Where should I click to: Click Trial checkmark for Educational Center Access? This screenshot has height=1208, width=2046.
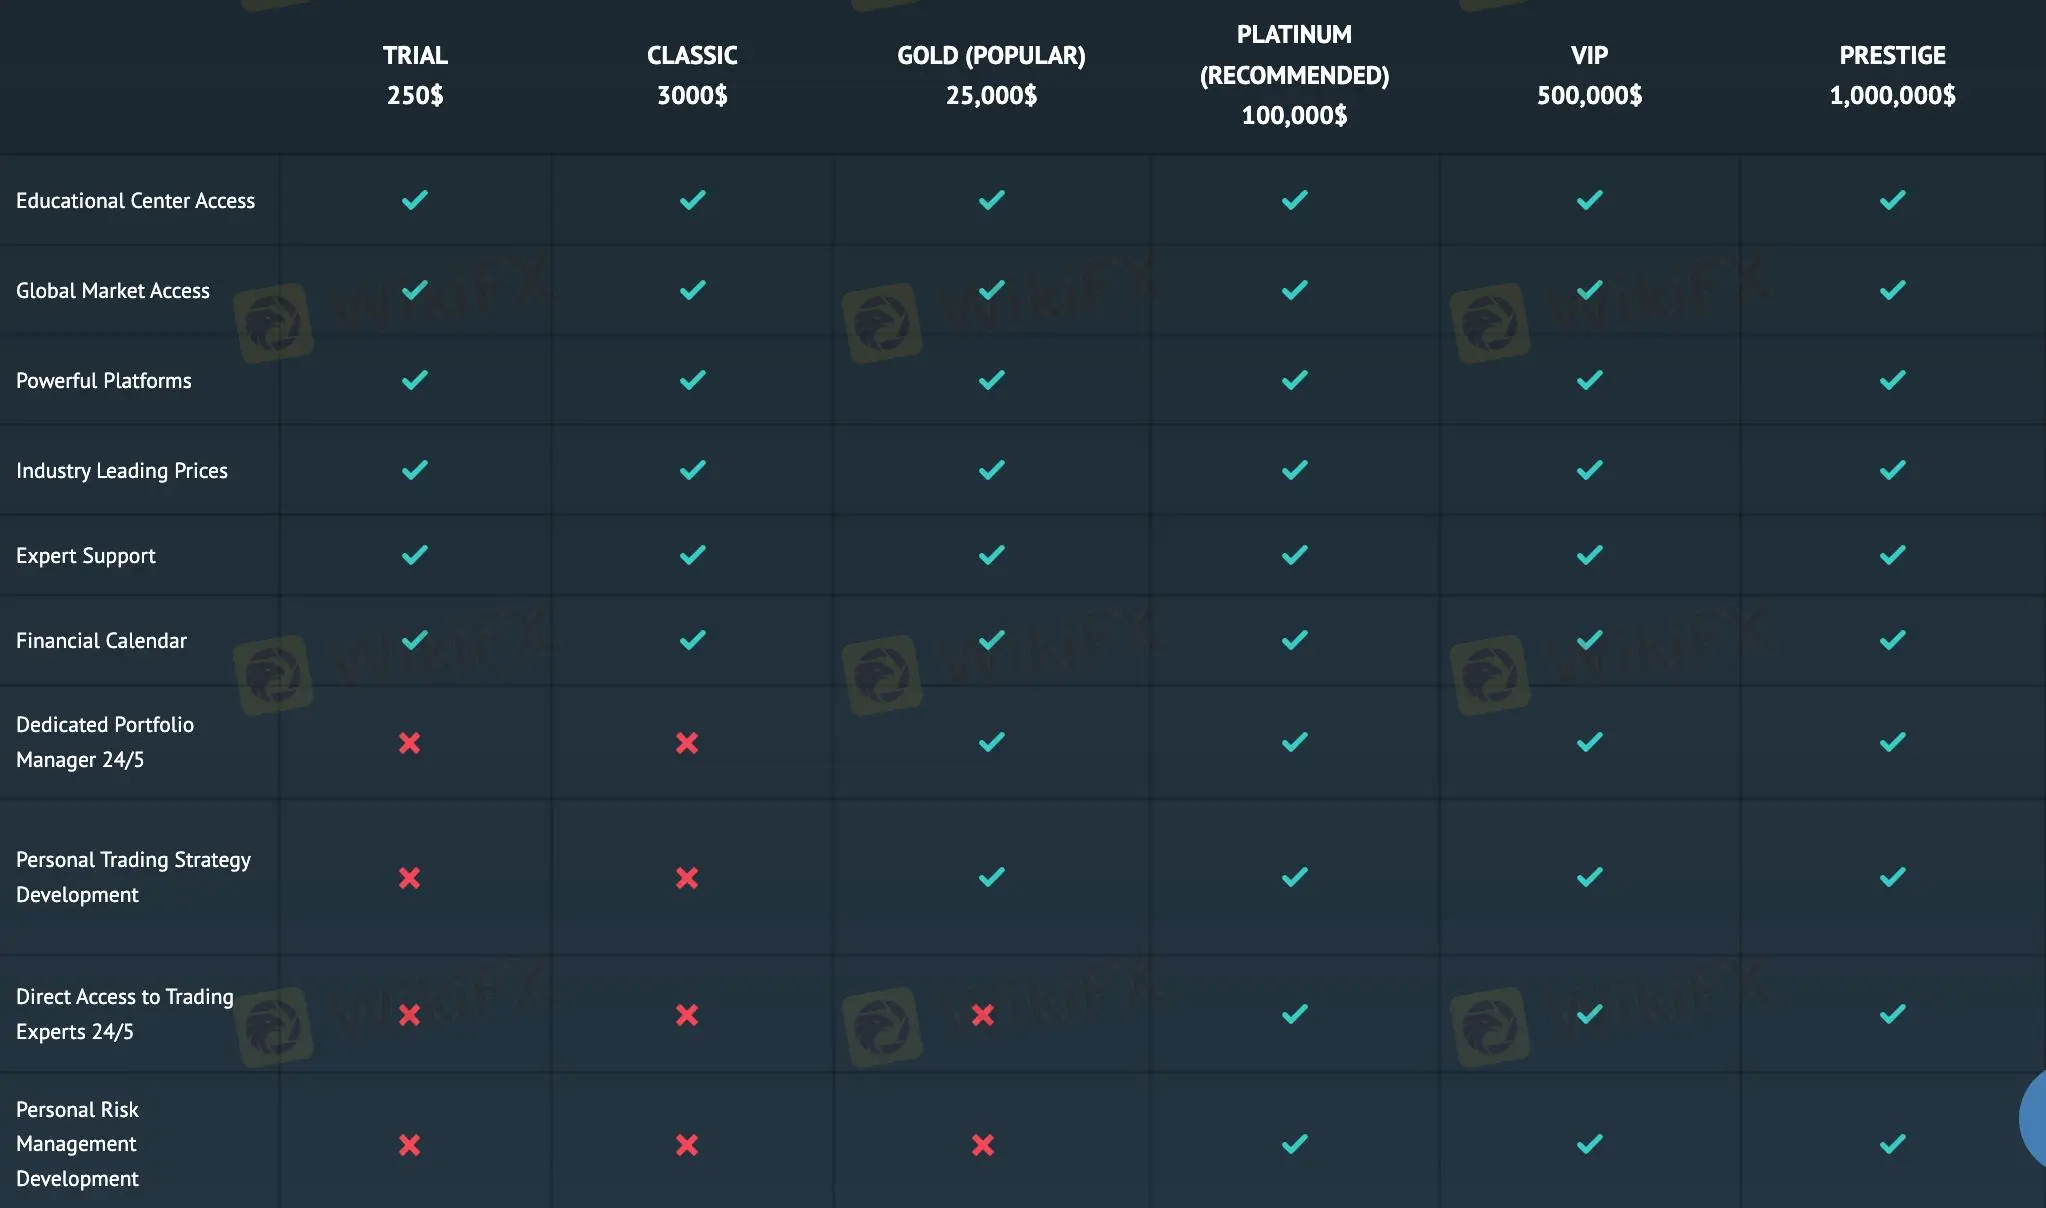414,200
